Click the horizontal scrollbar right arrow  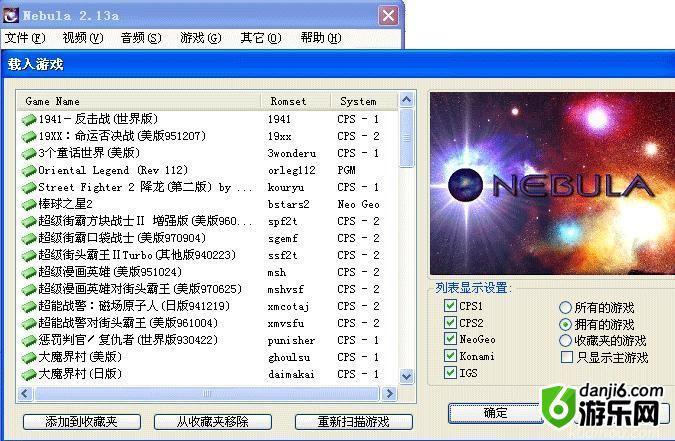point(389,394)
